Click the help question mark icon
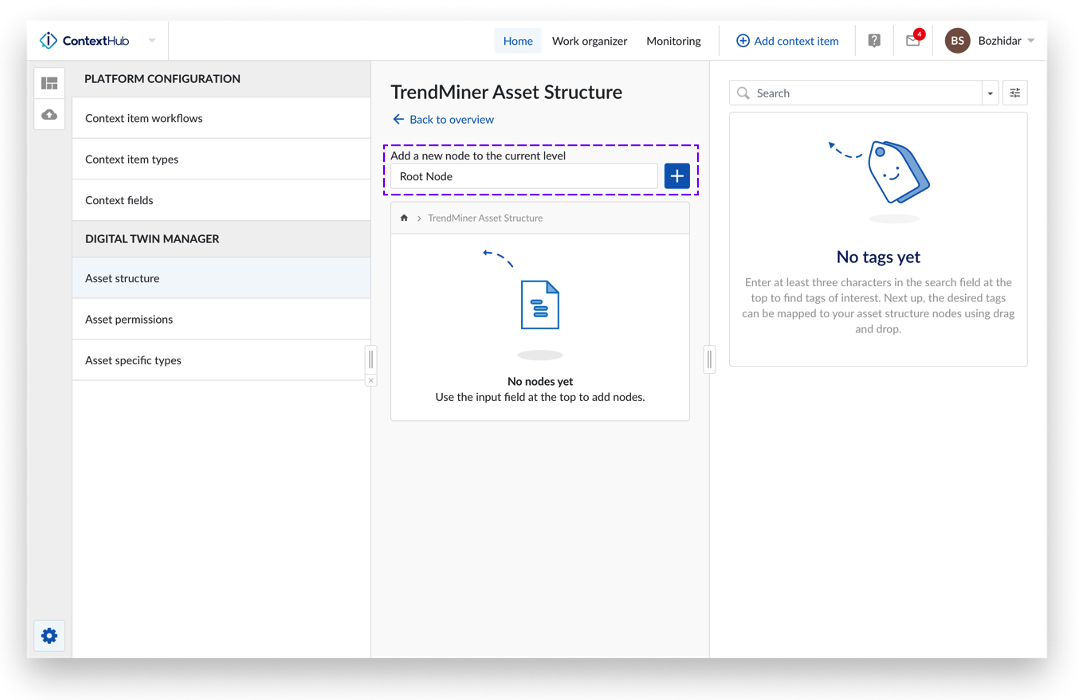Image resolution: width=1089 pixels, height=700 pixels. [x=874, y=41]
